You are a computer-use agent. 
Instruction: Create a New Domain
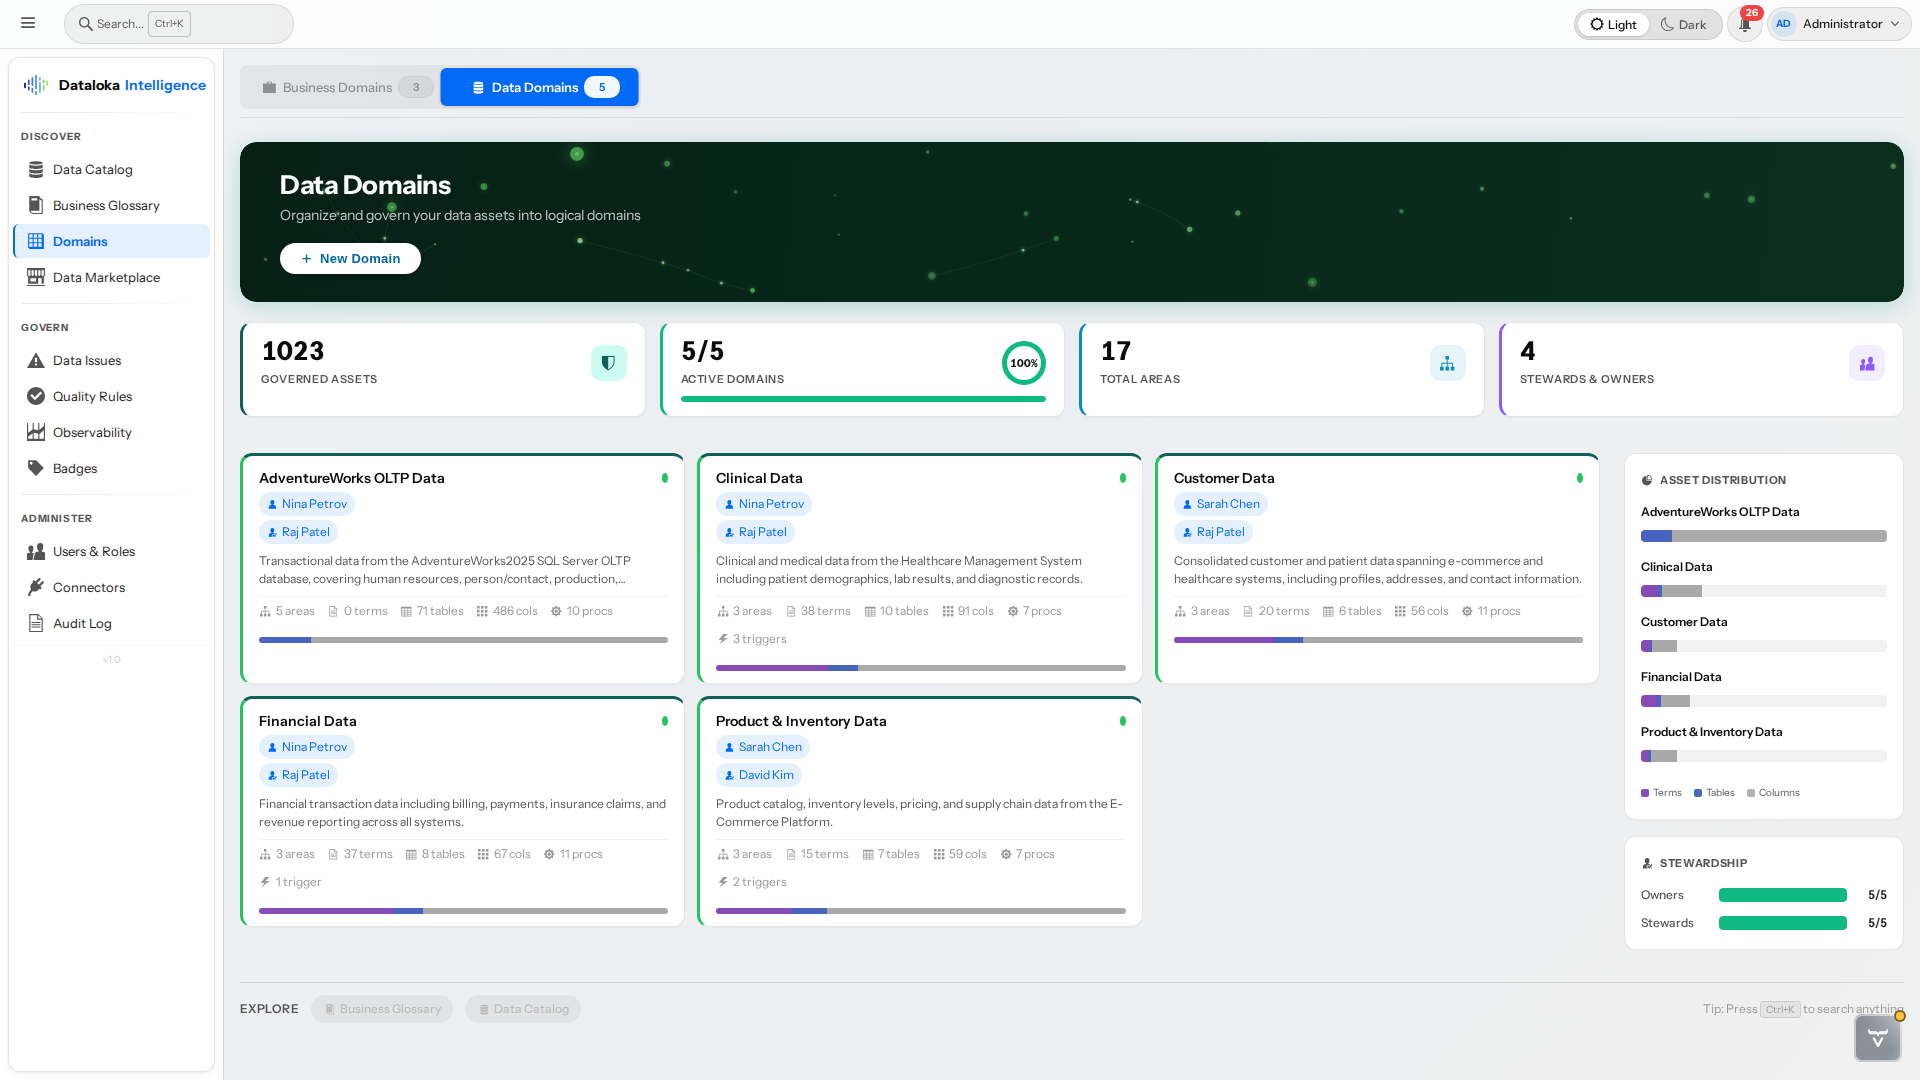coord(349,258)
